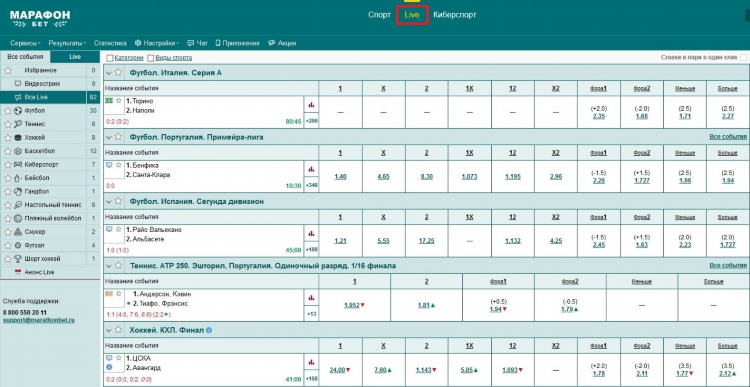Open the Приложения page

click(238, 43)
